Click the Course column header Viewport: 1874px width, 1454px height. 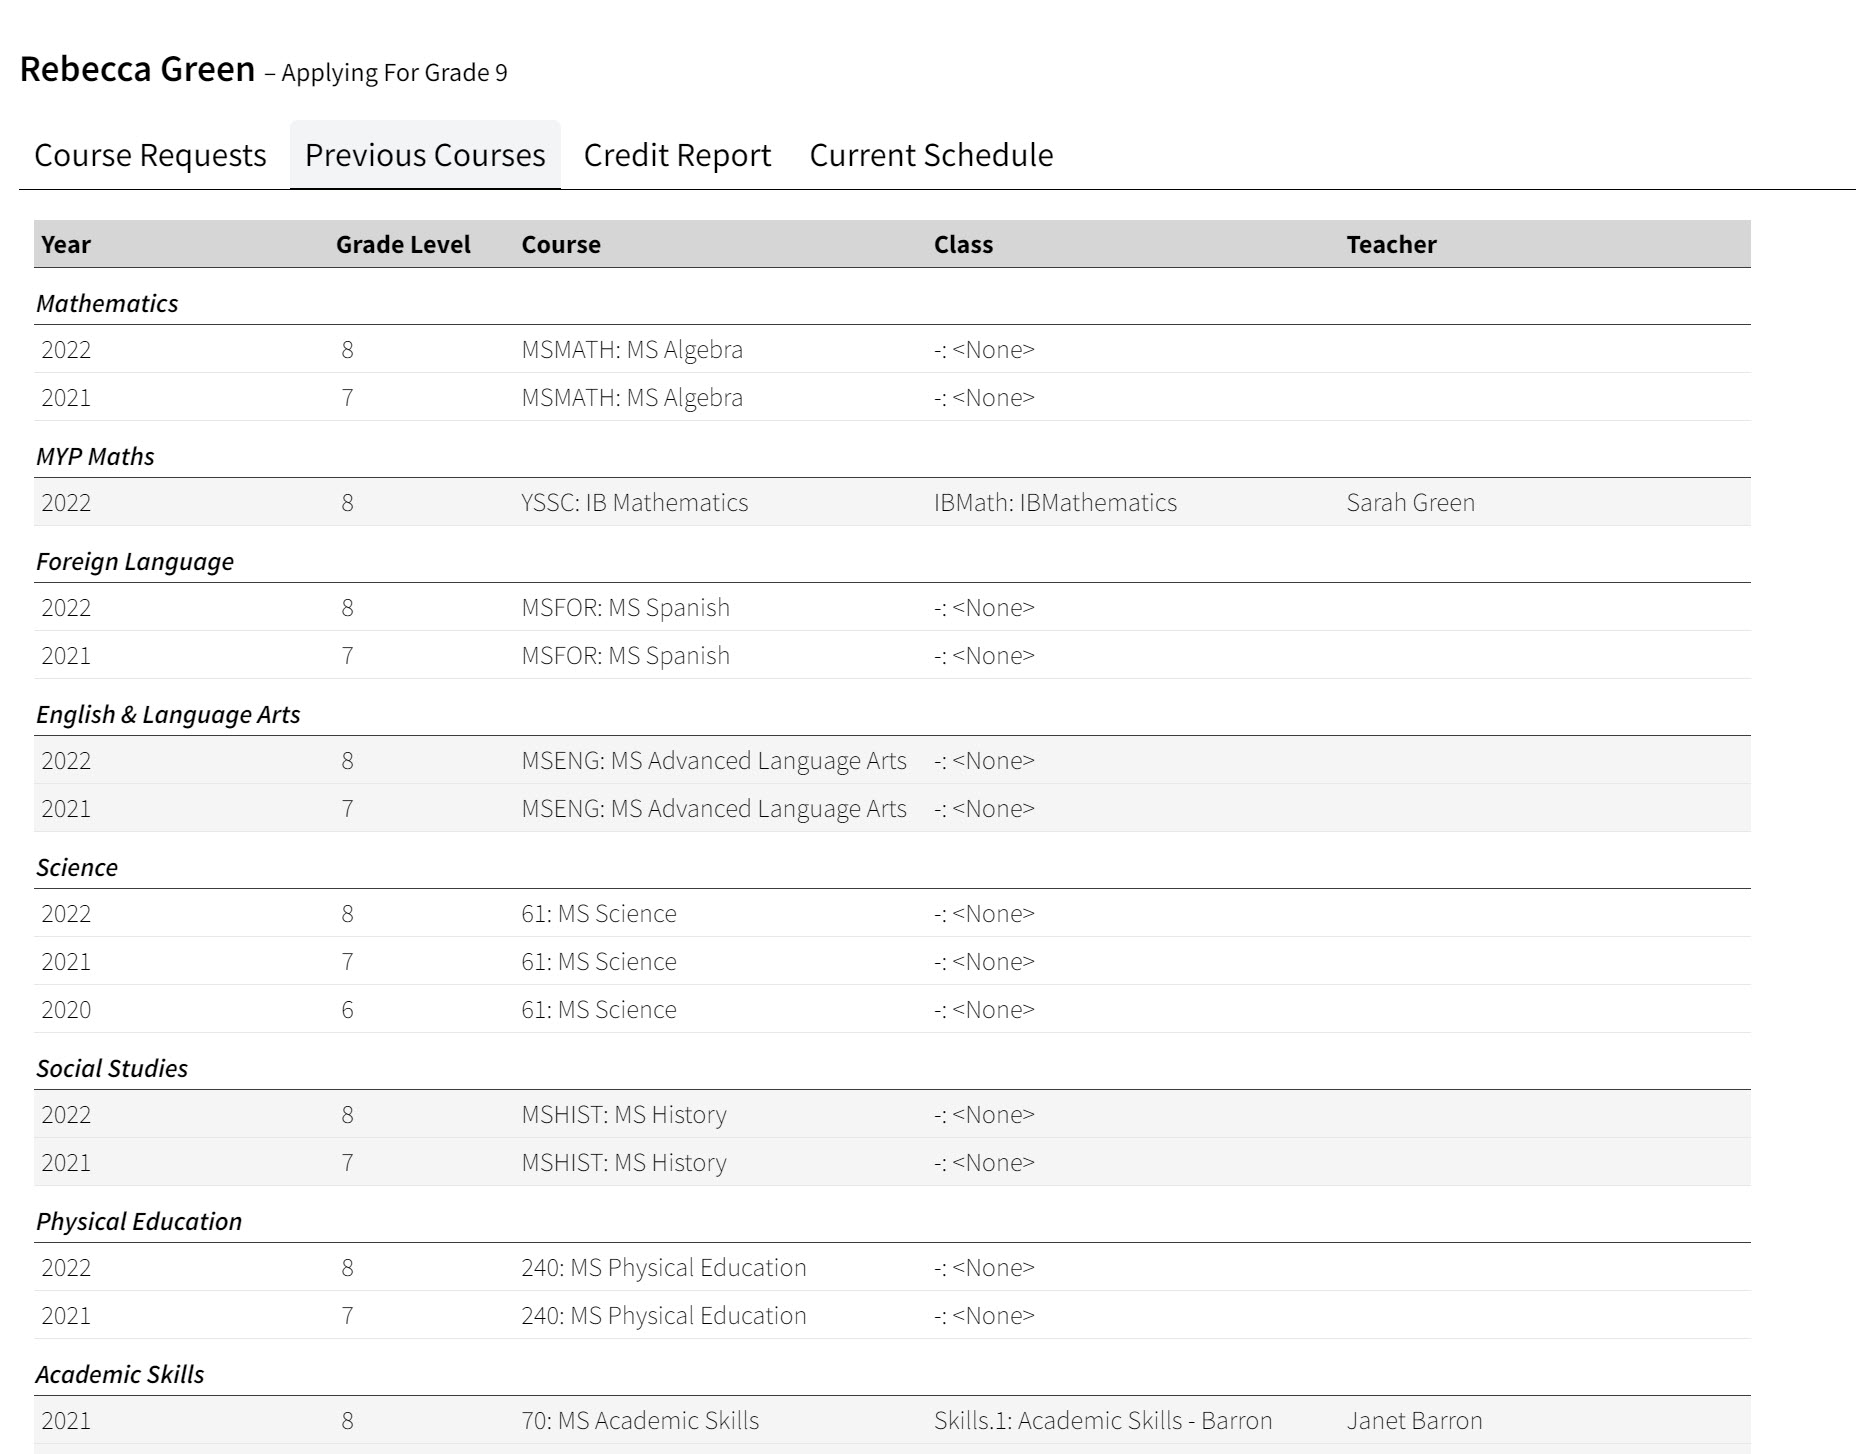coord(560,244)
